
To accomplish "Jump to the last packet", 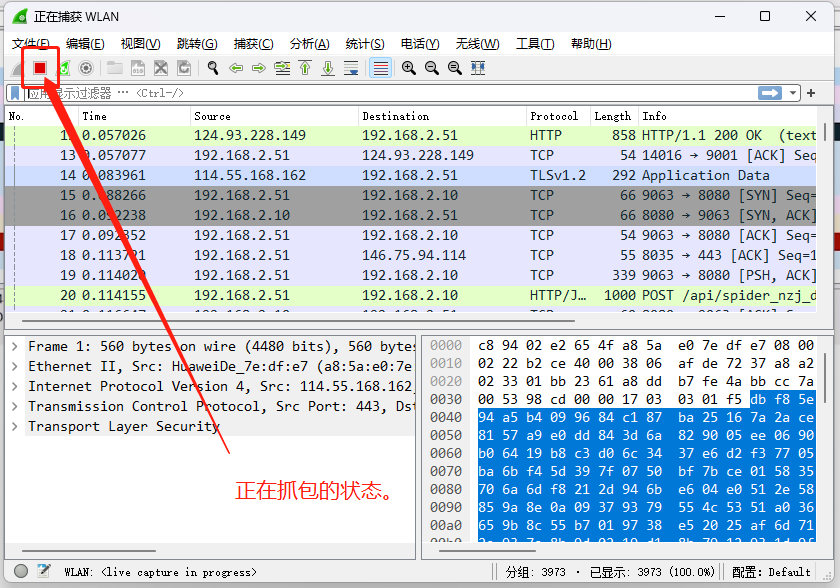I will tap(328, 68).
